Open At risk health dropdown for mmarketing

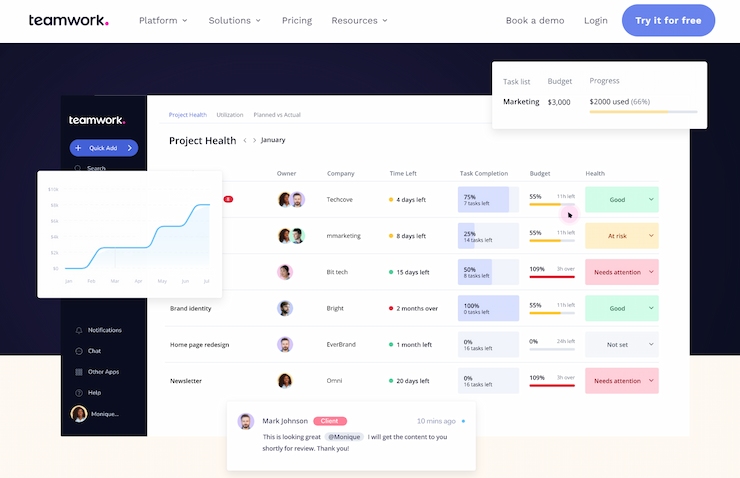(x=622, y=236)
